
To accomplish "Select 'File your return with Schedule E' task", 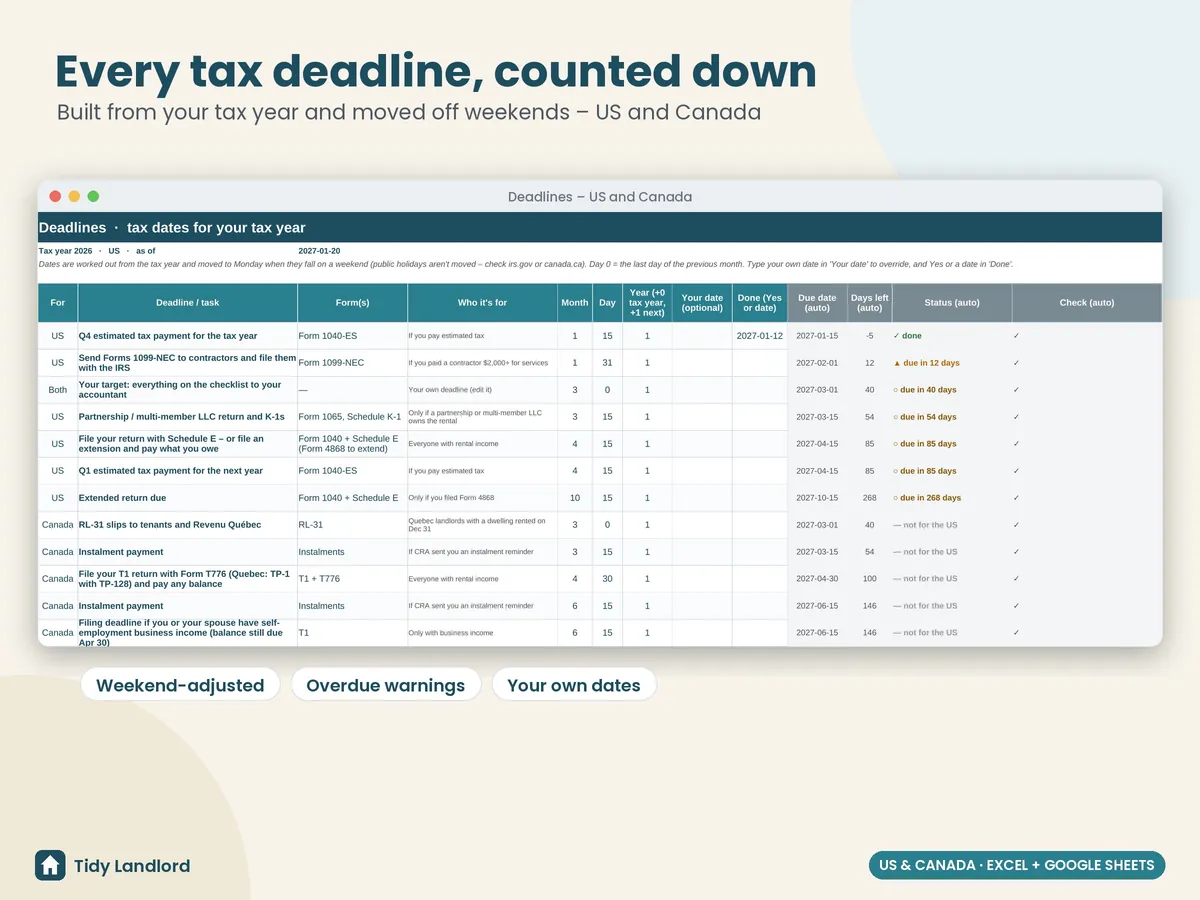I will coord(188,444).
